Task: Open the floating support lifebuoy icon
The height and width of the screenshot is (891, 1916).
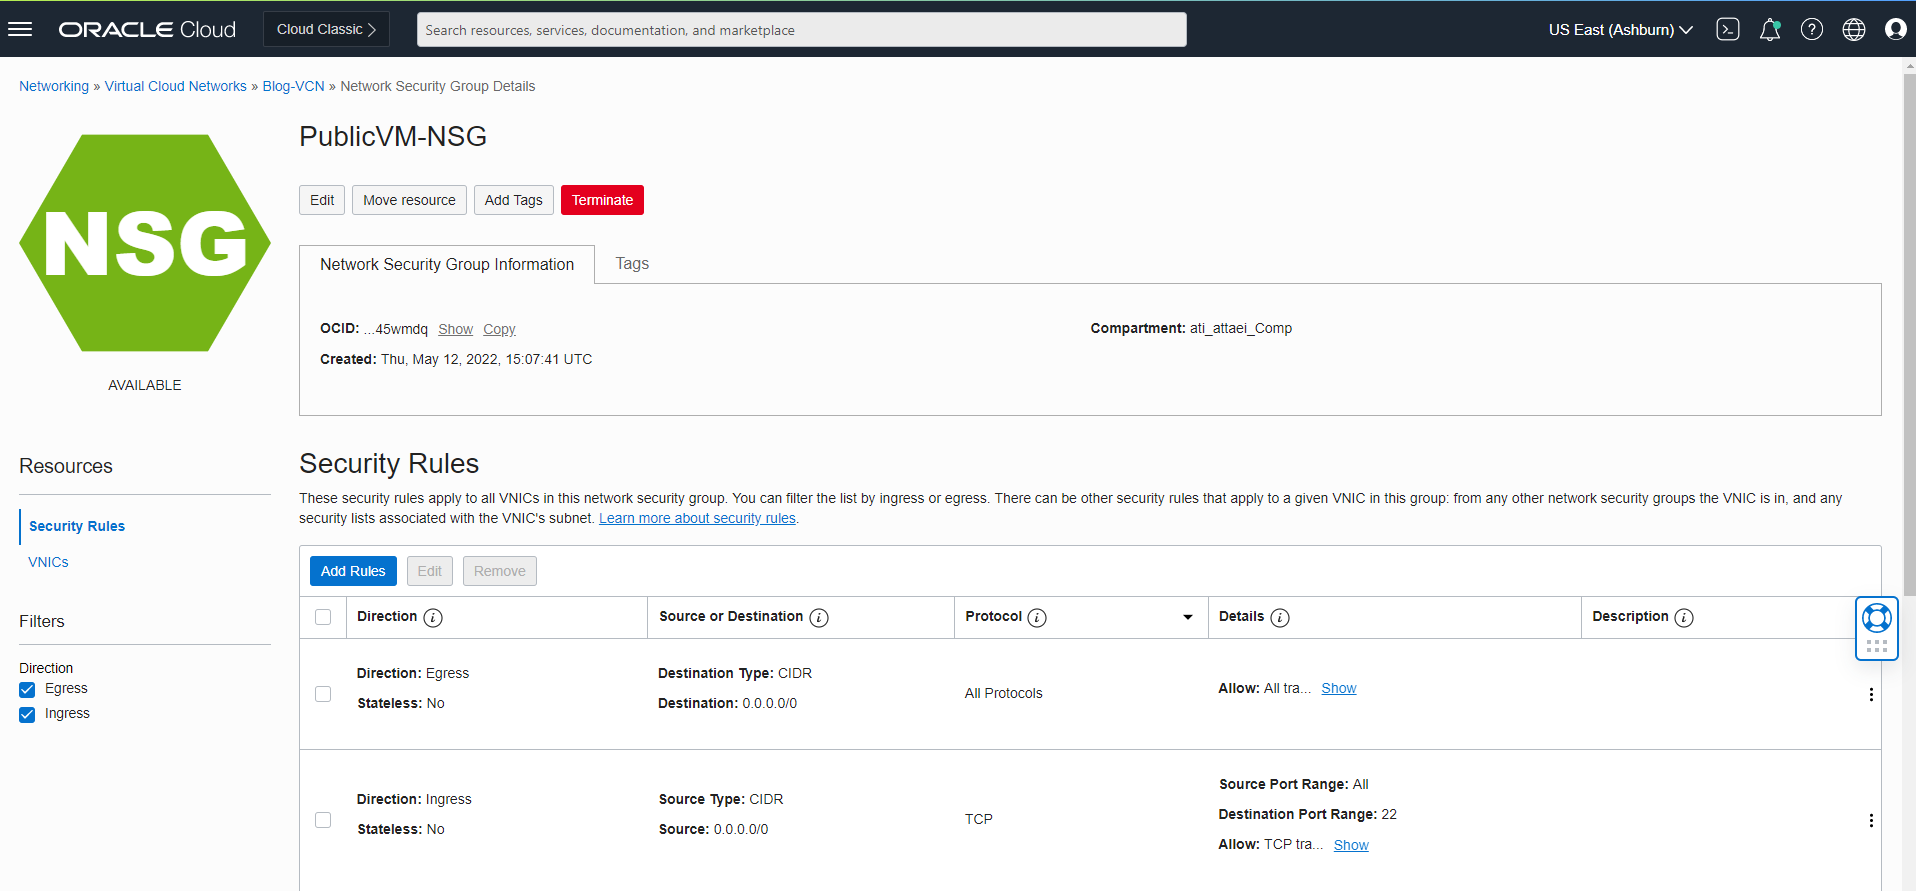Action: coord(1876,618)
